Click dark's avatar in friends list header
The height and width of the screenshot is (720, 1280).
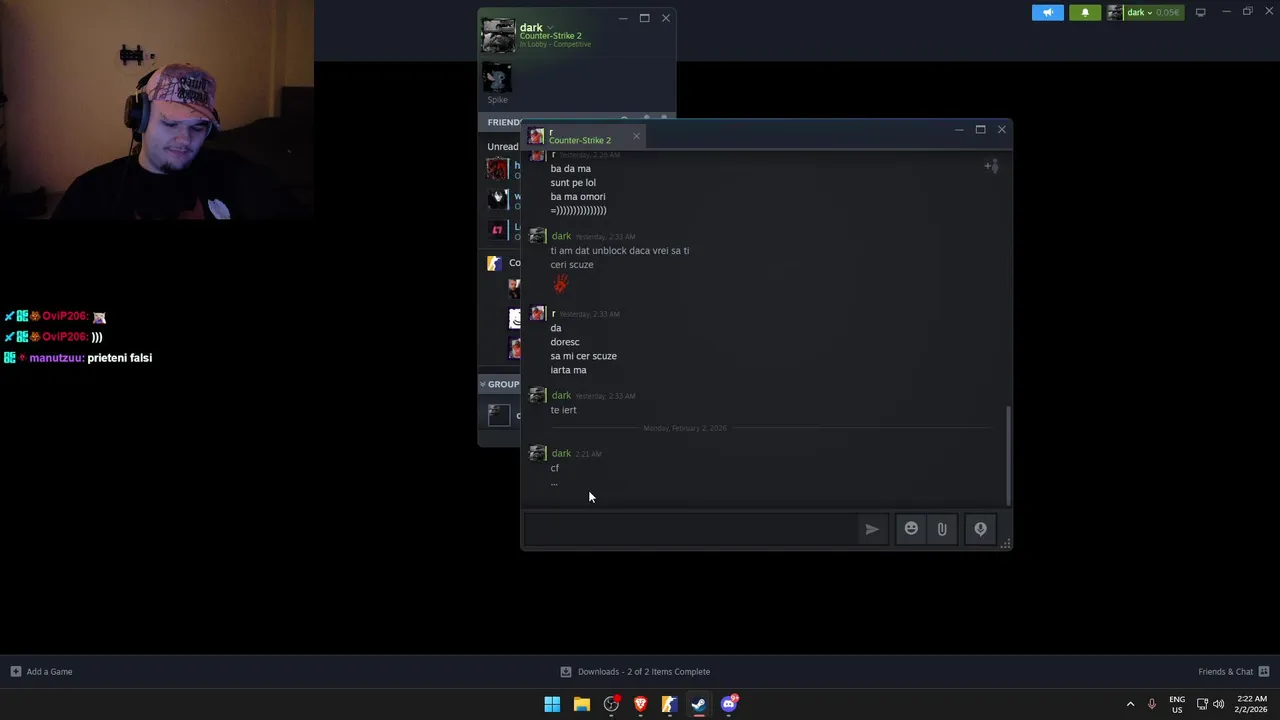498,35
